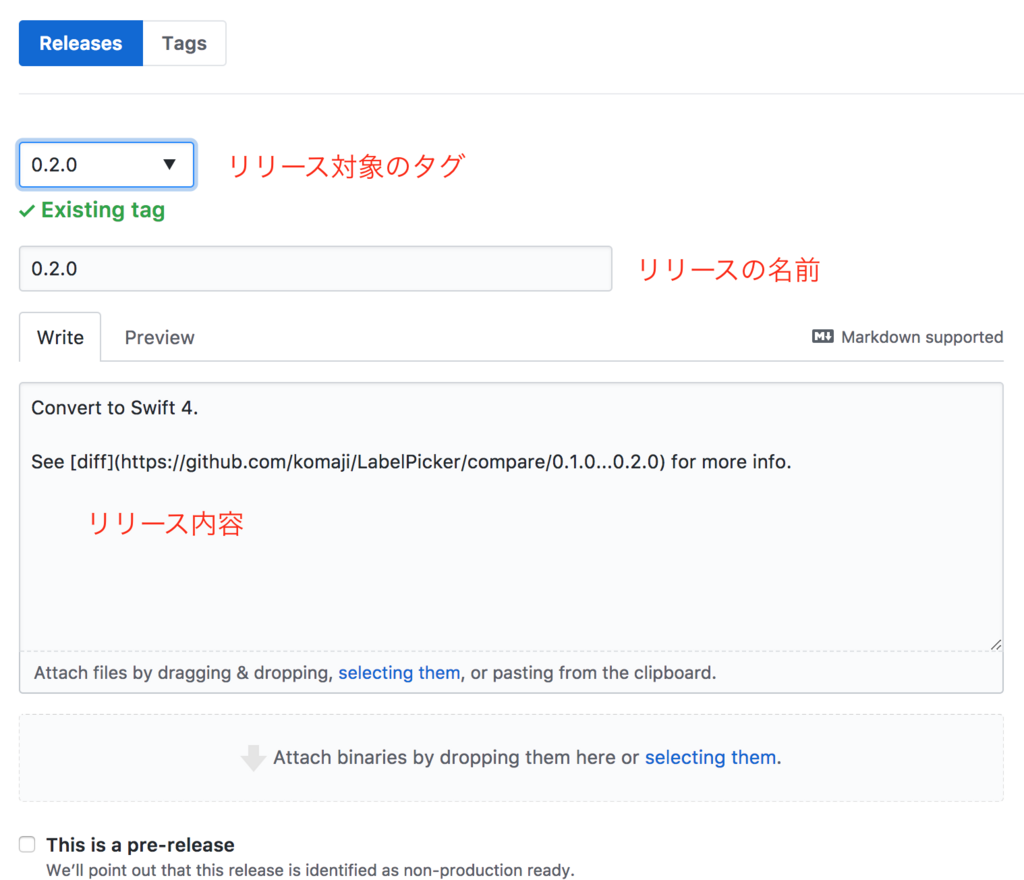Click the green 'Existing tag' status text

pyautogui.click(x=103, y=210)
